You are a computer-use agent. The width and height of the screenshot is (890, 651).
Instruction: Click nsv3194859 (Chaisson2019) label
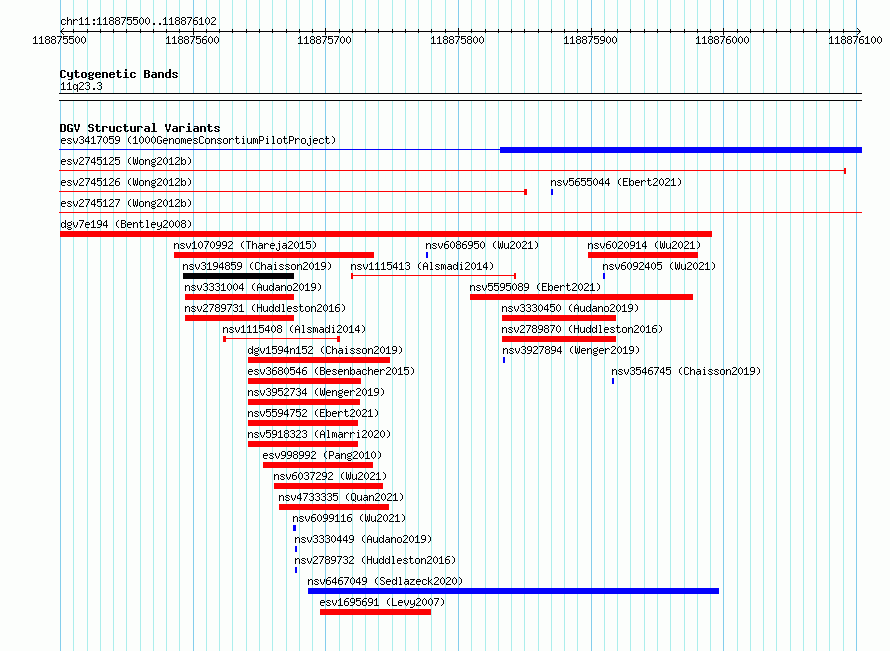[x=257, y=266]
